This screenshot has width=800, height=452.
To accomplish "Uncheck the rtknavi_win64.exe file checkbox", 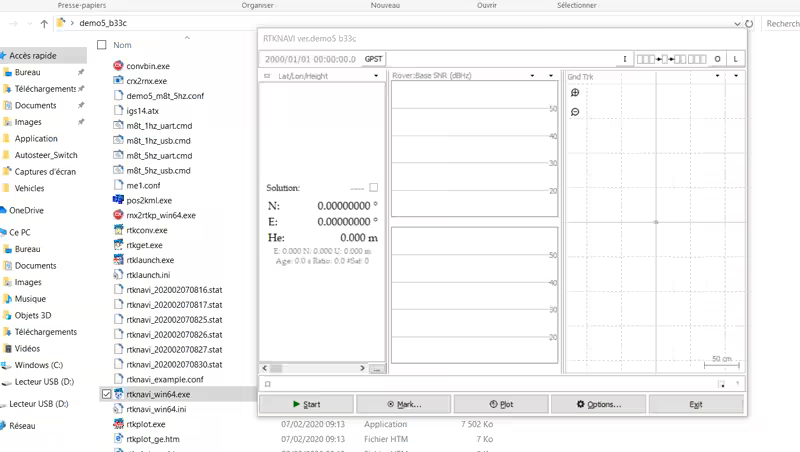I will point(107,394).
